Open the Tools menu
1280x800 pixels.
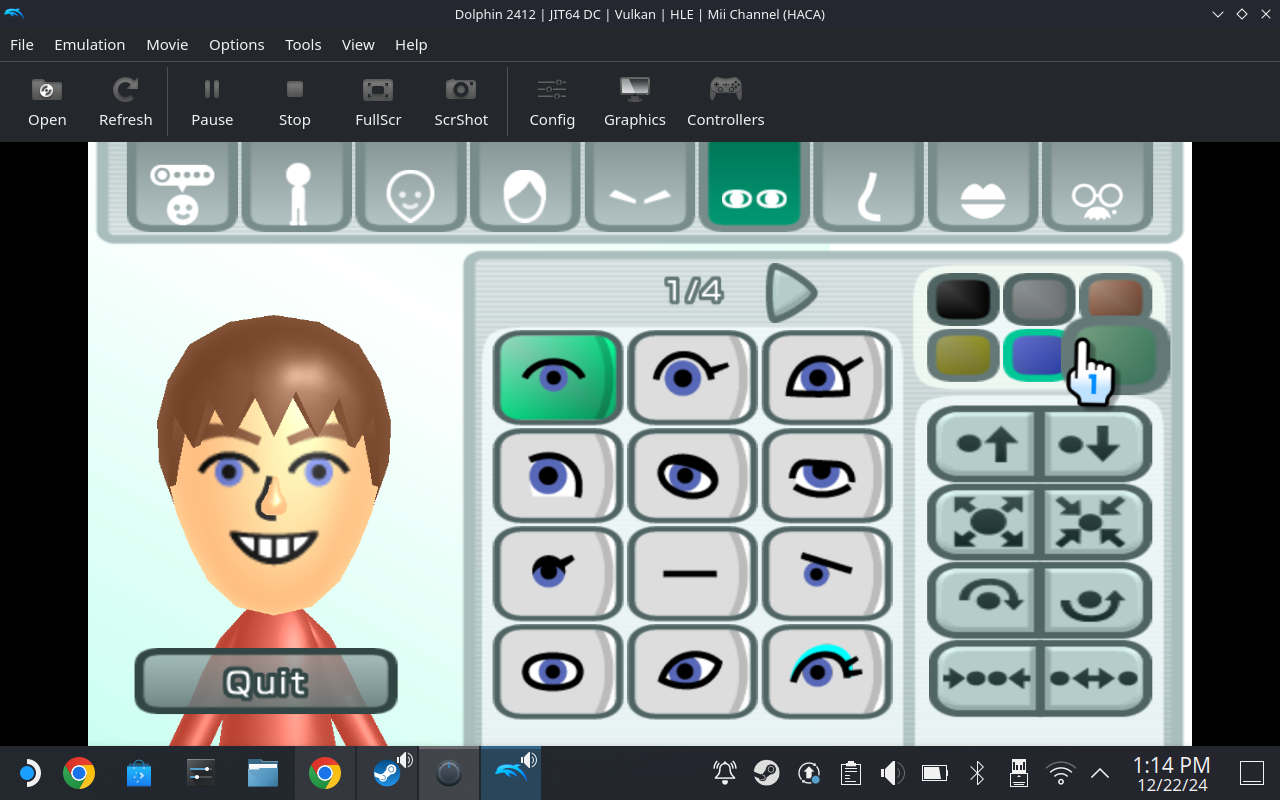pyautogui.click(x=303, y=44)
